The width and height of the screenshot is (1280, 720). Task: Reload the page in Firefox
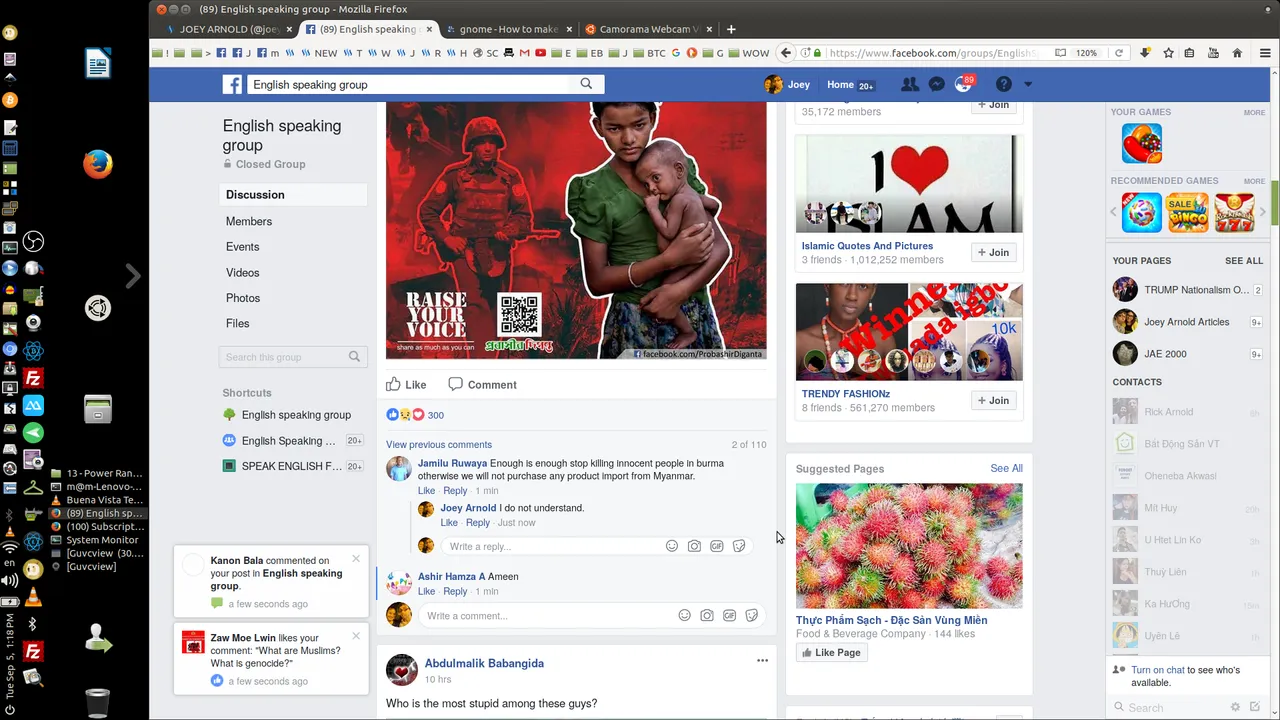click(1119, 53)
